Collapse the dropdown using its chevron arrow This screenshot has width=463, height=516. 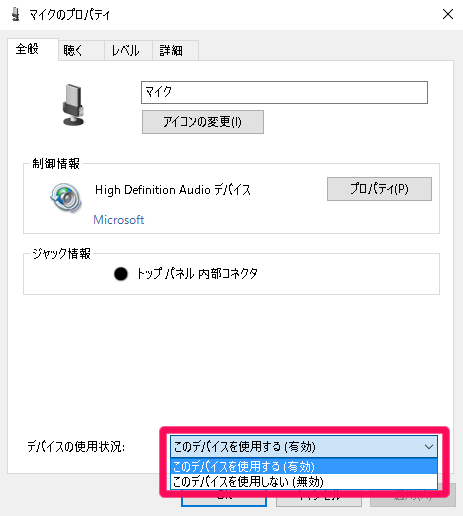(429, 447)
